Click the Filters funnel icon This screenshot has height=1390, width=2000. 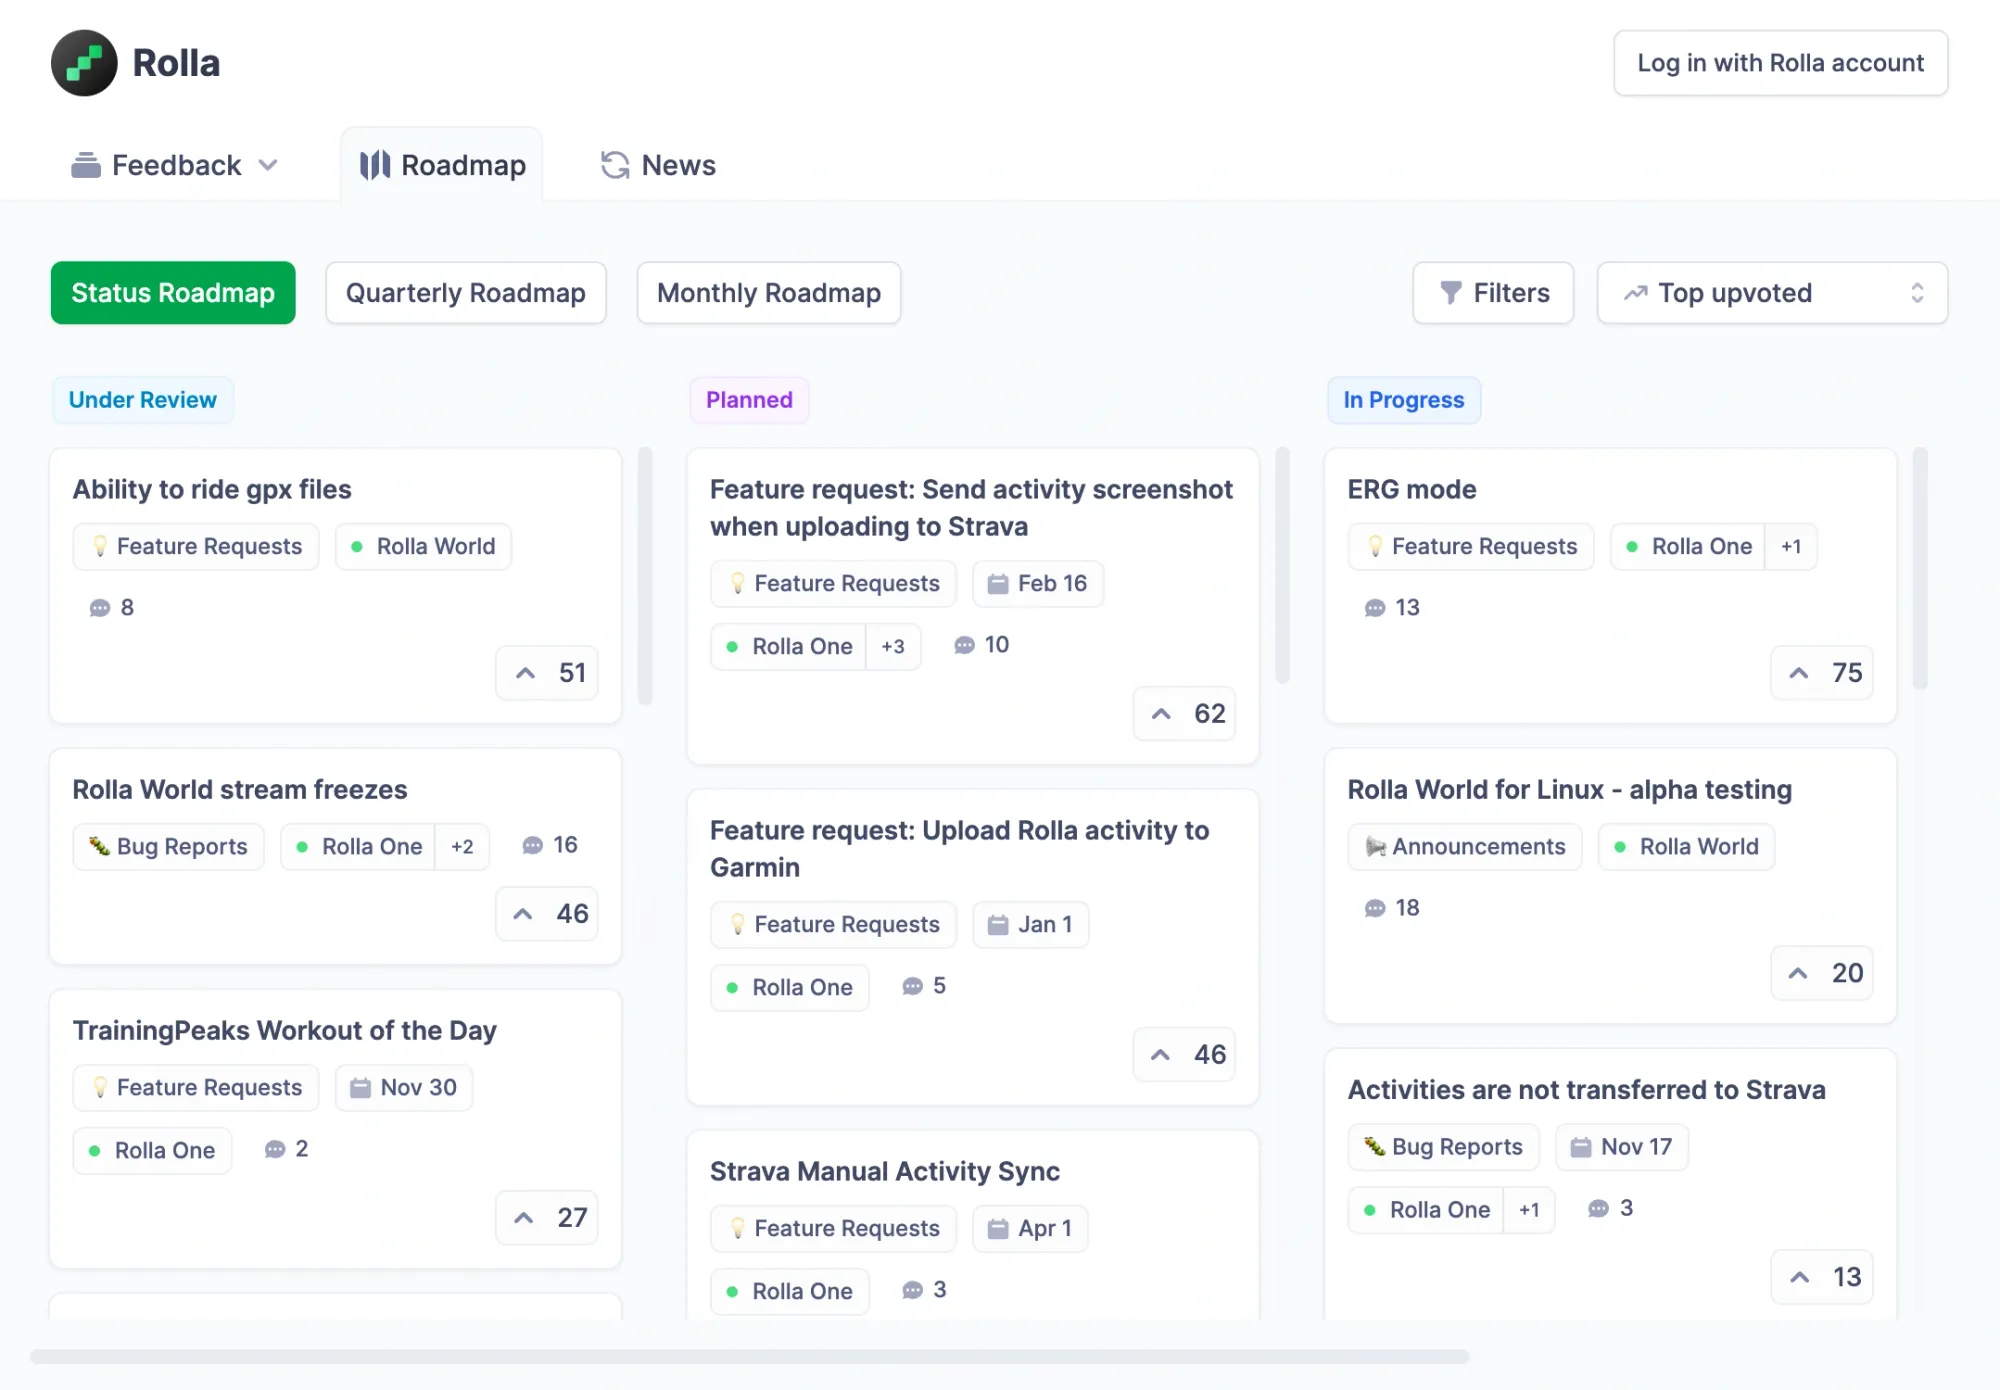point(1452,293)
